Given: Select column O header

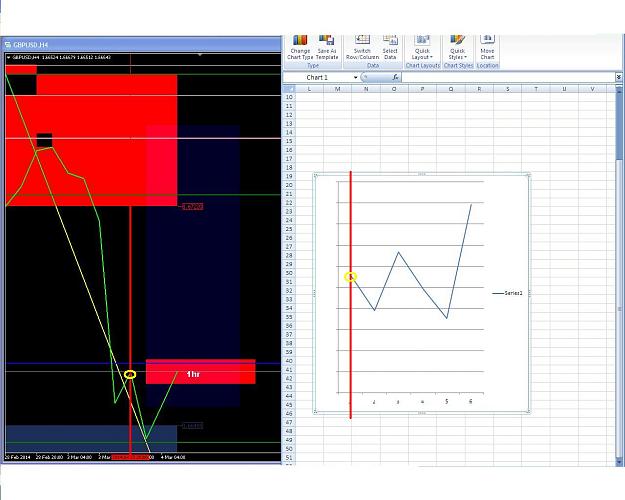Looking at the screenshot, I should pos(394,89).
